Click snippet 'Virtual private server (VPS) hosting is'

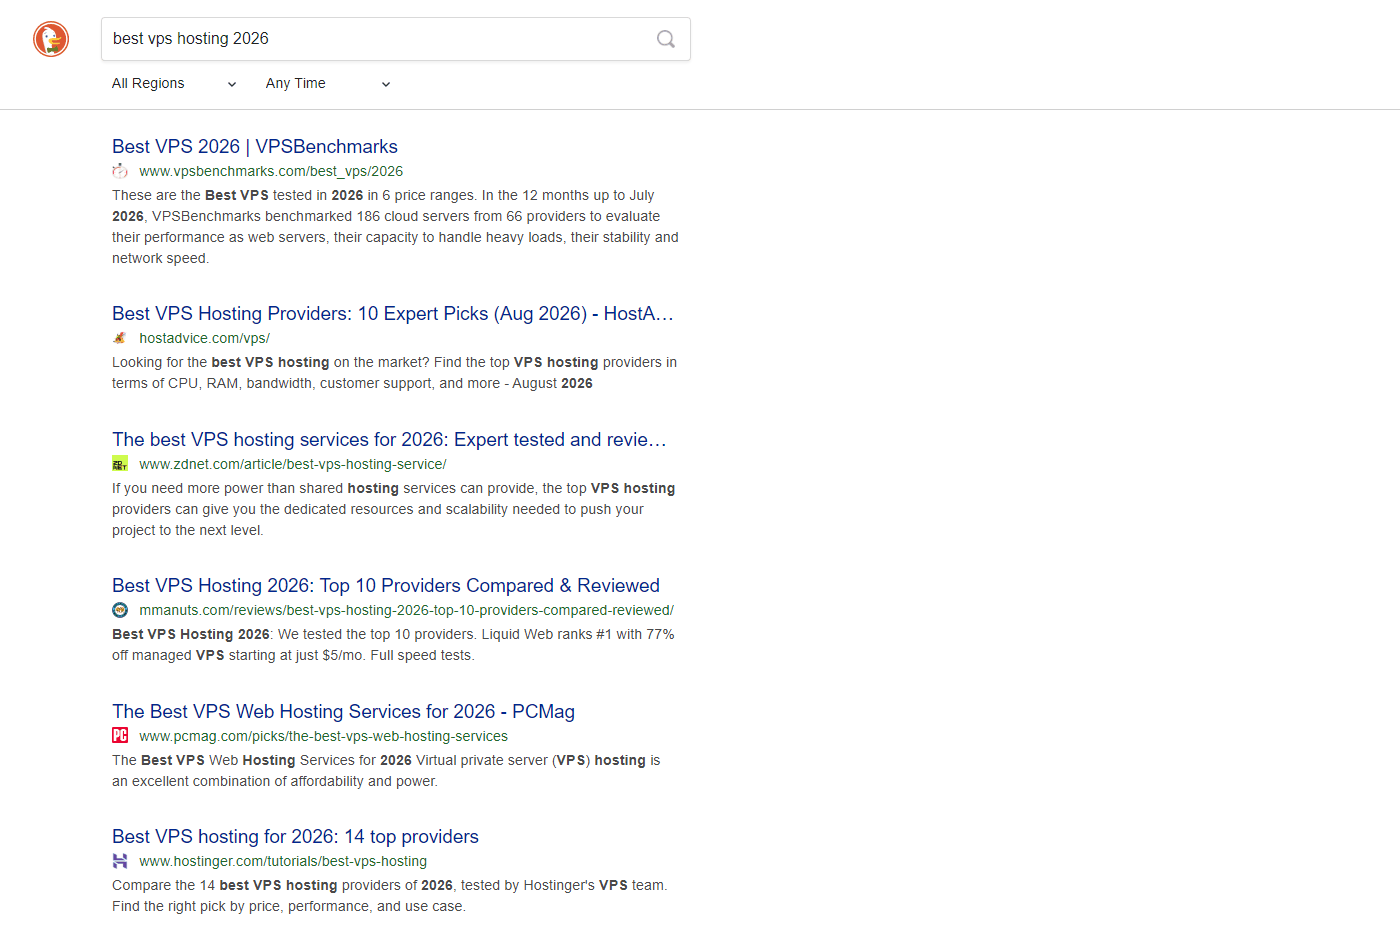click(x=386, y=771)
